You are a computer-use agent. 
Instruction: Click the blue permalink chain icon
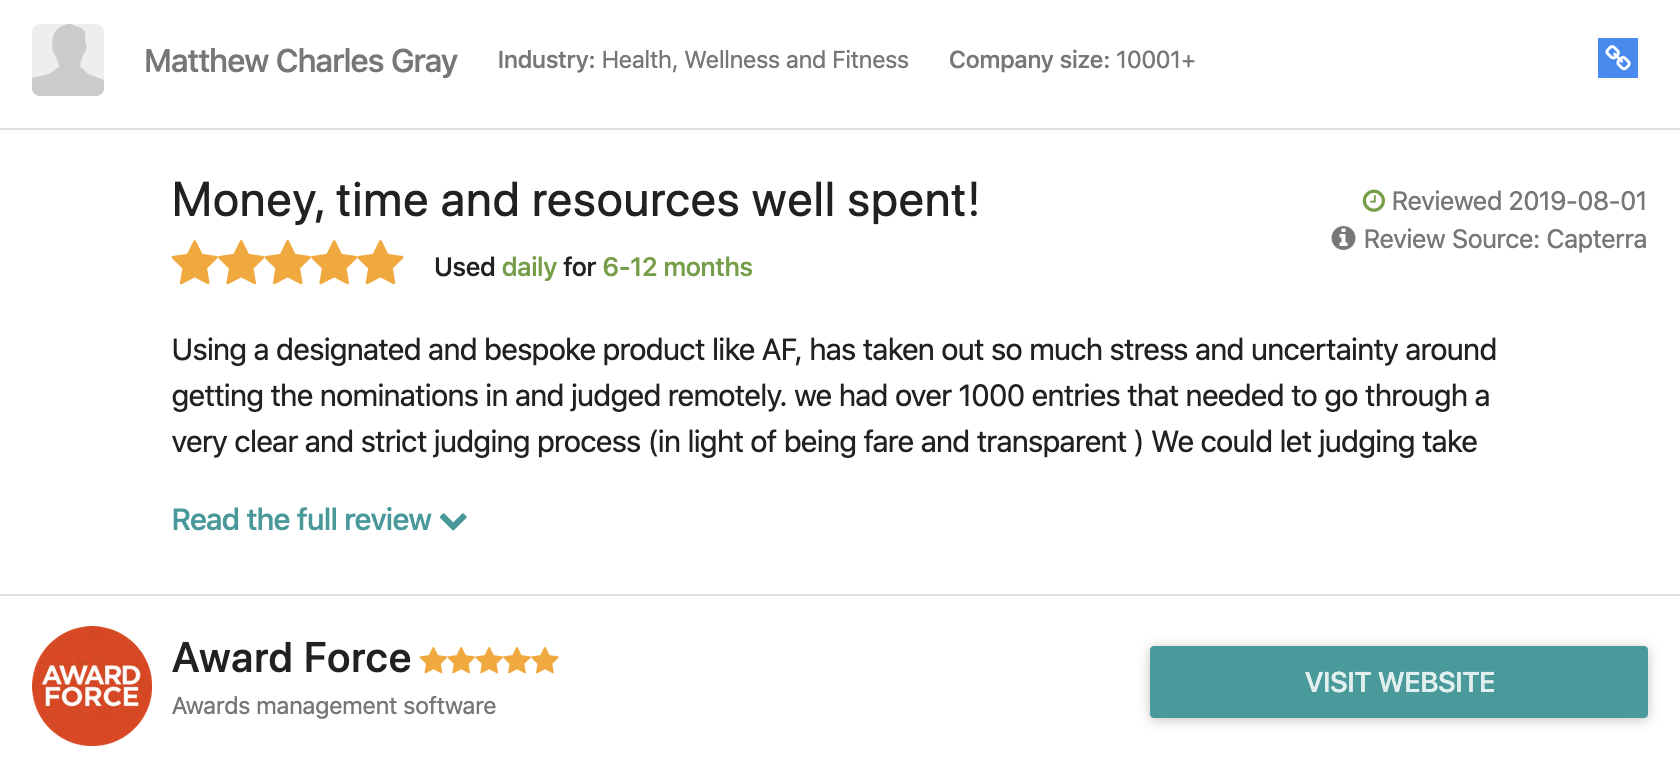point(1617,58)
